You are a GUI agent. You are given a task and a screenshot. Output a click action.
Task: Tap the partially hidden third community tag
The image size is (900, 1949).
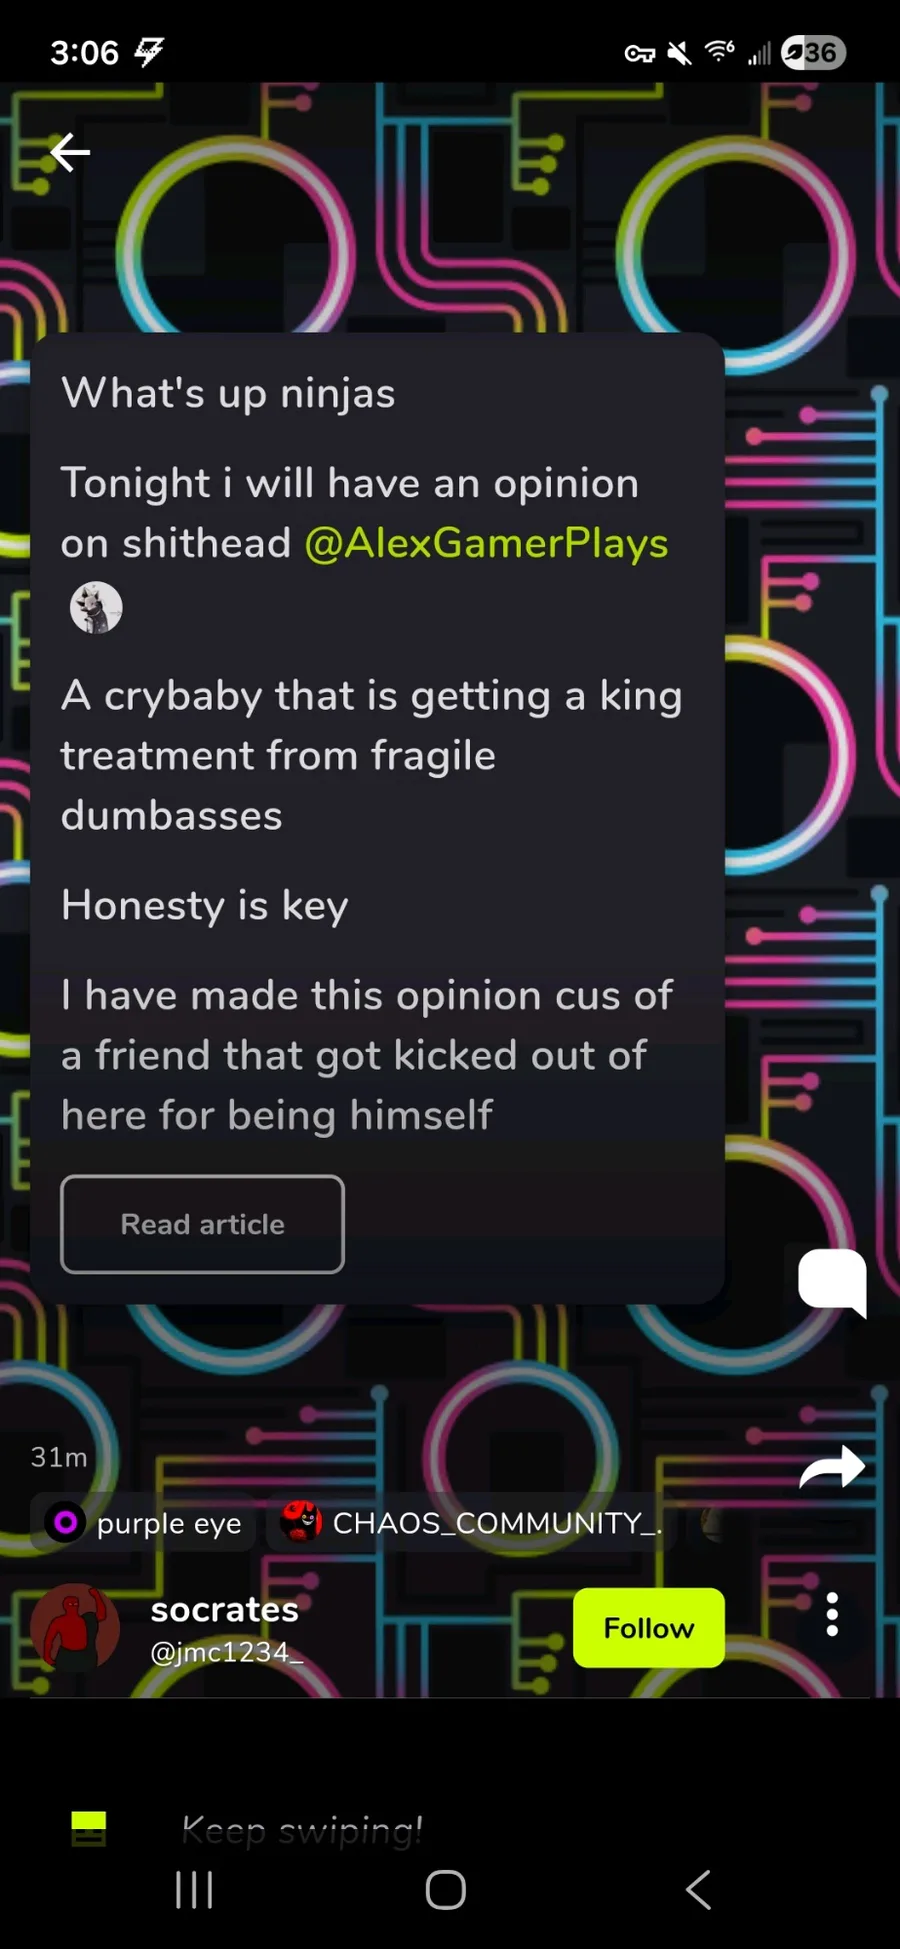pos(712,1522)
